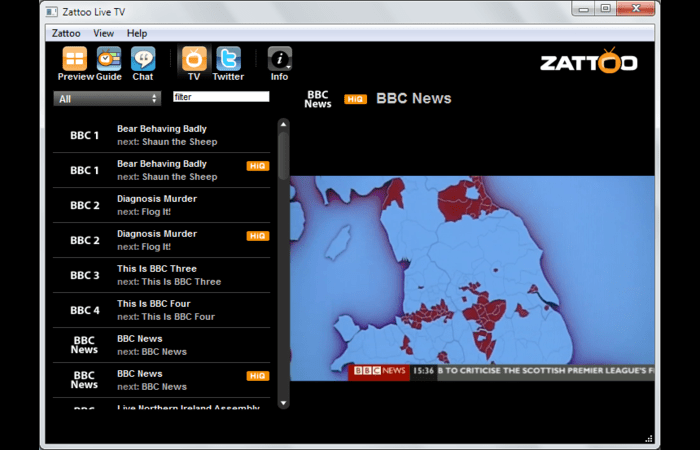Select first BBC 2 Diagnosis Murder row without HiQ
The height and width of the screenshot is (450, 700).
point(162,205)
